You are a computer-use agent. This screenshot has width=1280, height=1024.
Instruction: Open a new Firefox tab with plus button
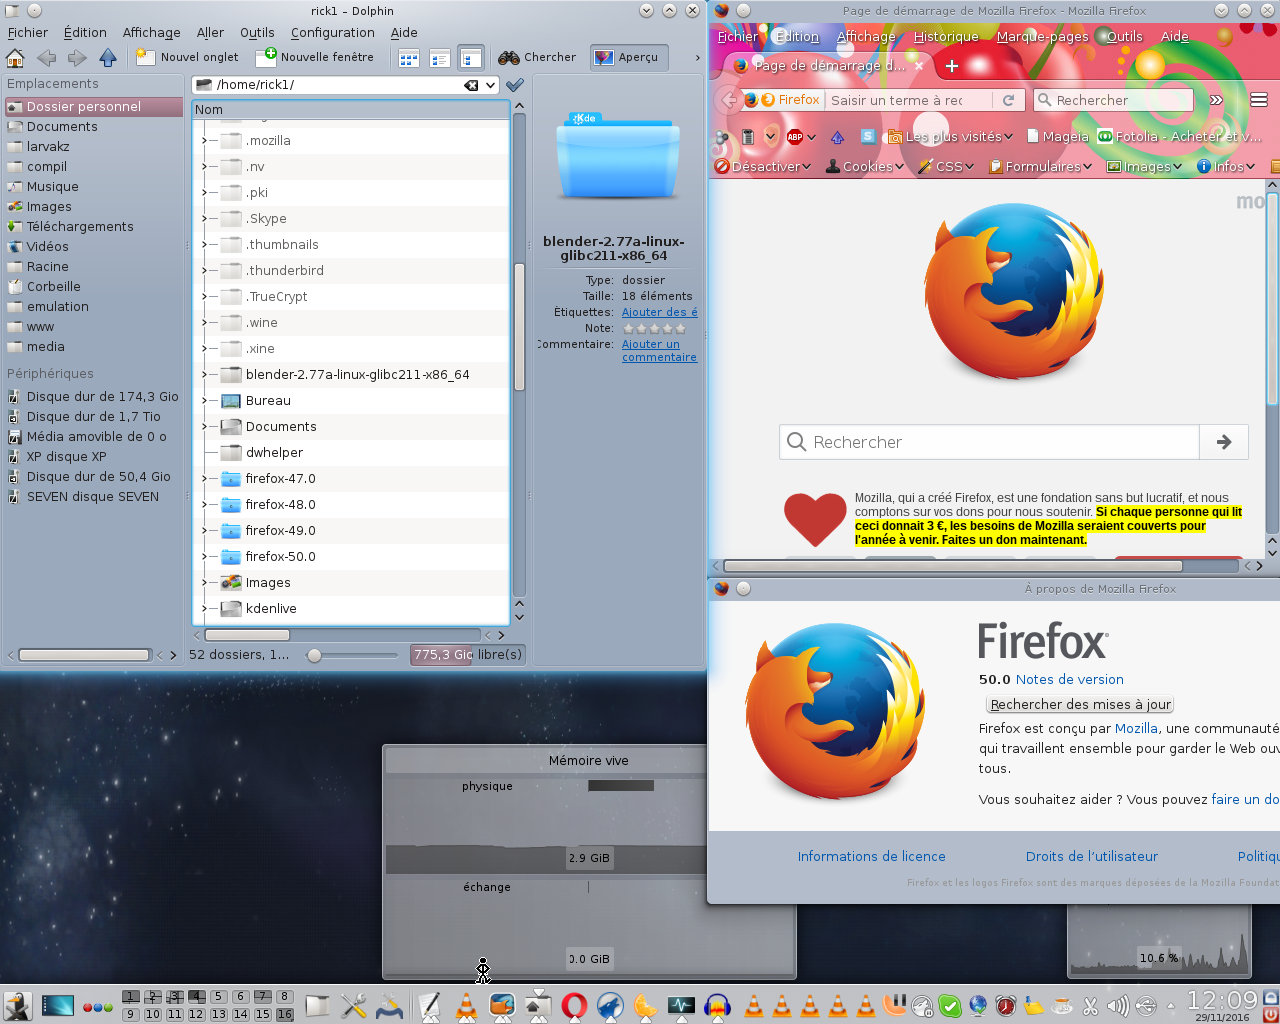[x=951, y=66]
